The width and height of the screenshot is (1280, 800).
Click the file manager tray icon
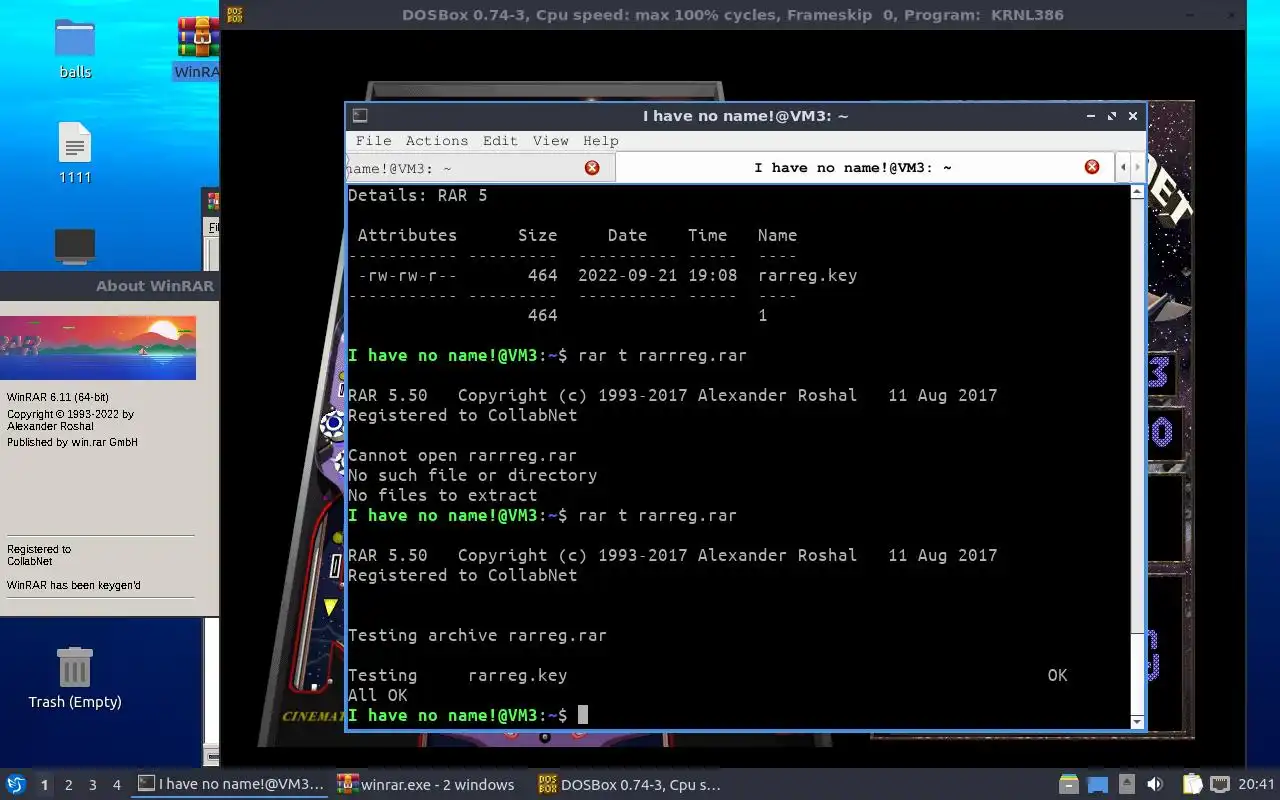1069,784
